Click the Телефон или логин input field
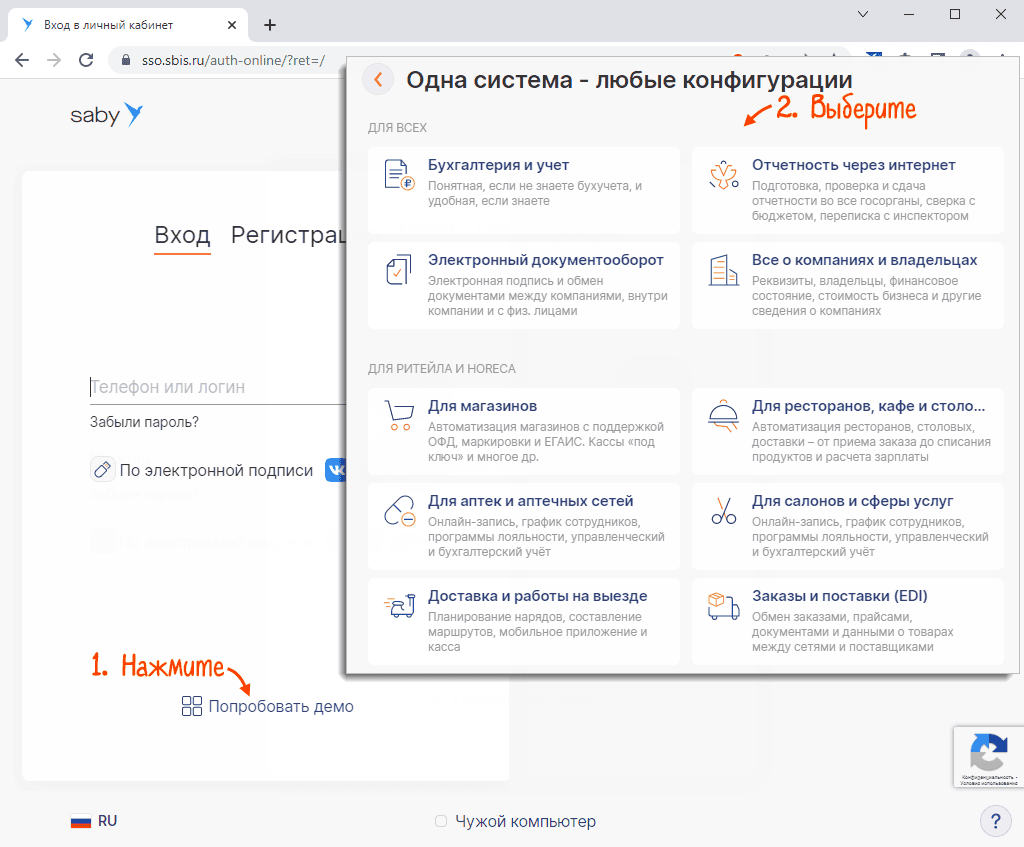This screenshot has width=1024, height=847. click(x=215, y=387)
